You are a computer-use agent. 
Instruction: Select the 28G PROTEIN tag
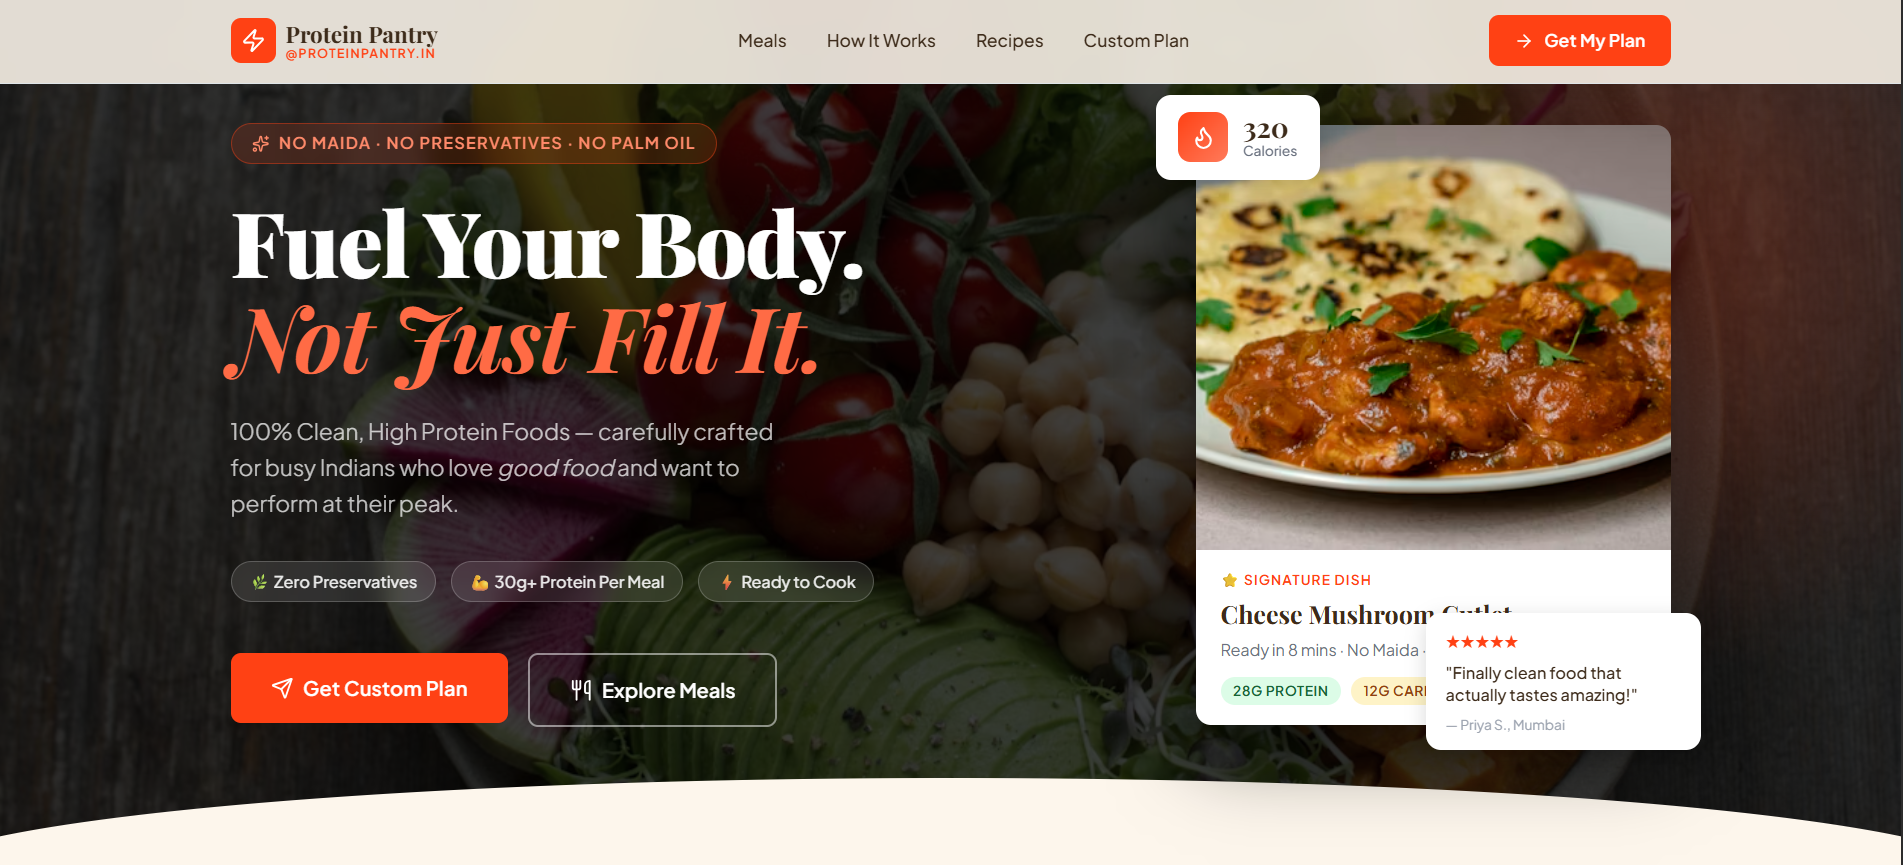point(1280,691)
